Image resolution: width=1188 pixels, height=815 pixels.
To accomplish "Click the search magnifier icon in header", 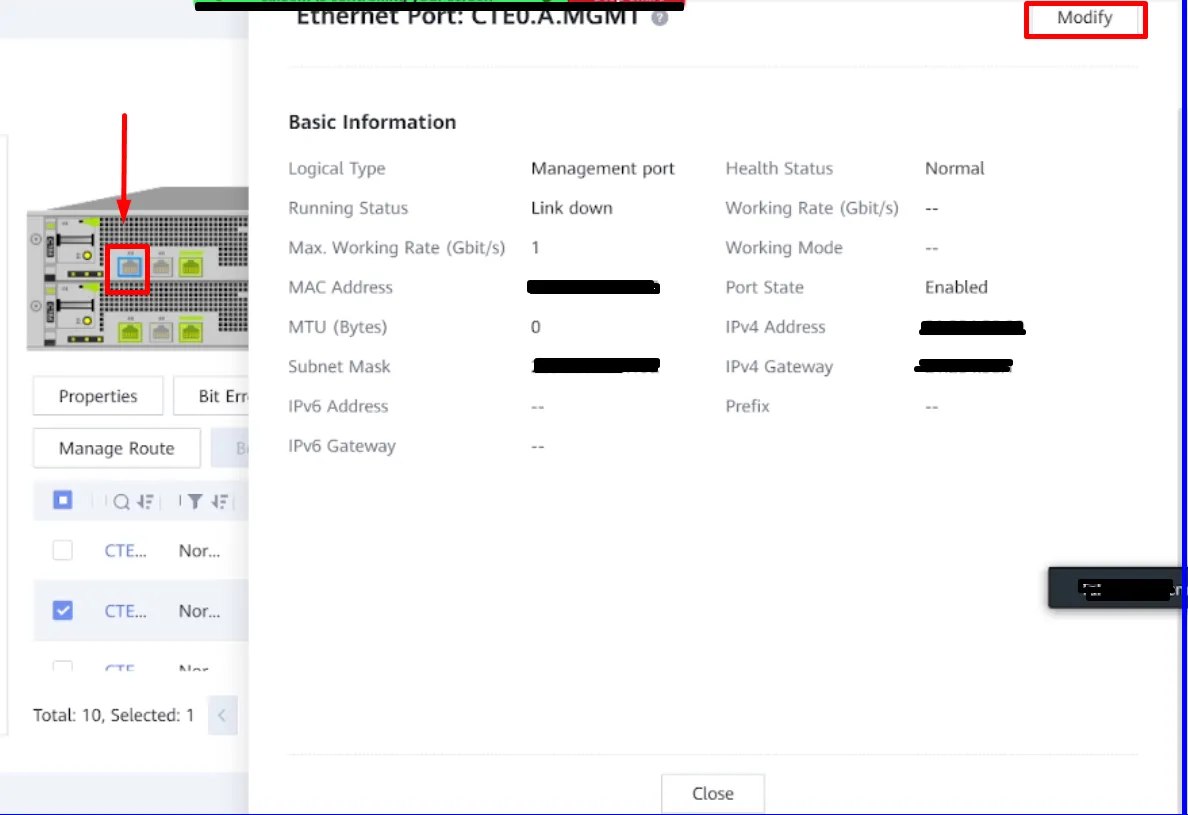I will [x=121, y=501].
